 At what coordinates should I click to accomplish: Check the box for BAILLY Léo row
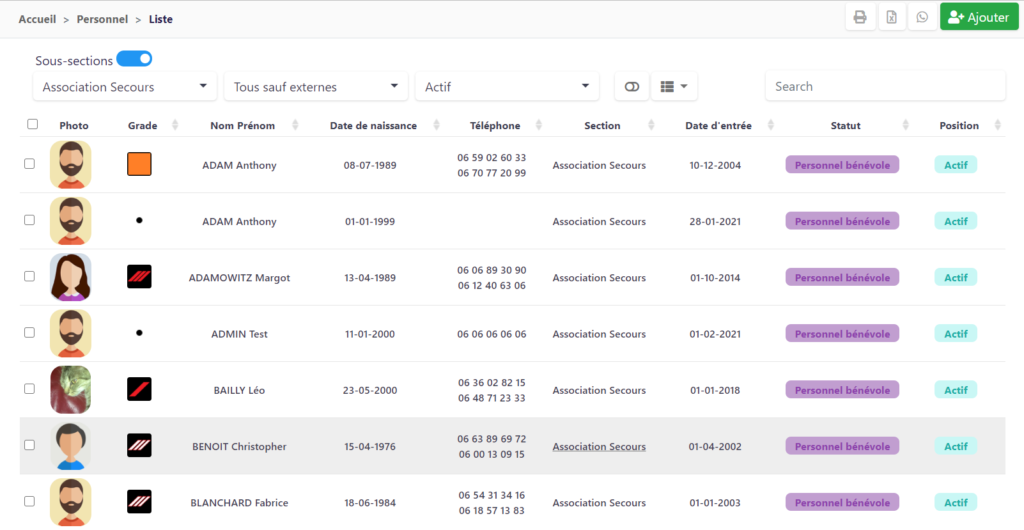29,389
